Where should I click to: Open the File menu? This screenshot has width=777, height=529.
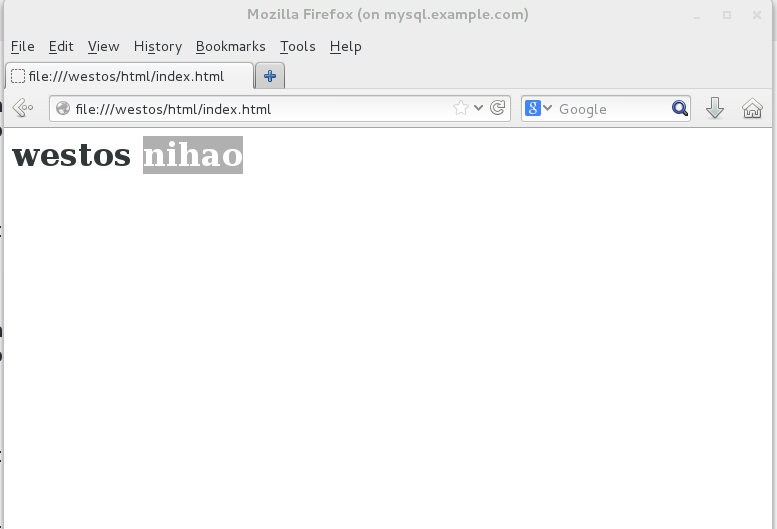click(23, 47)
